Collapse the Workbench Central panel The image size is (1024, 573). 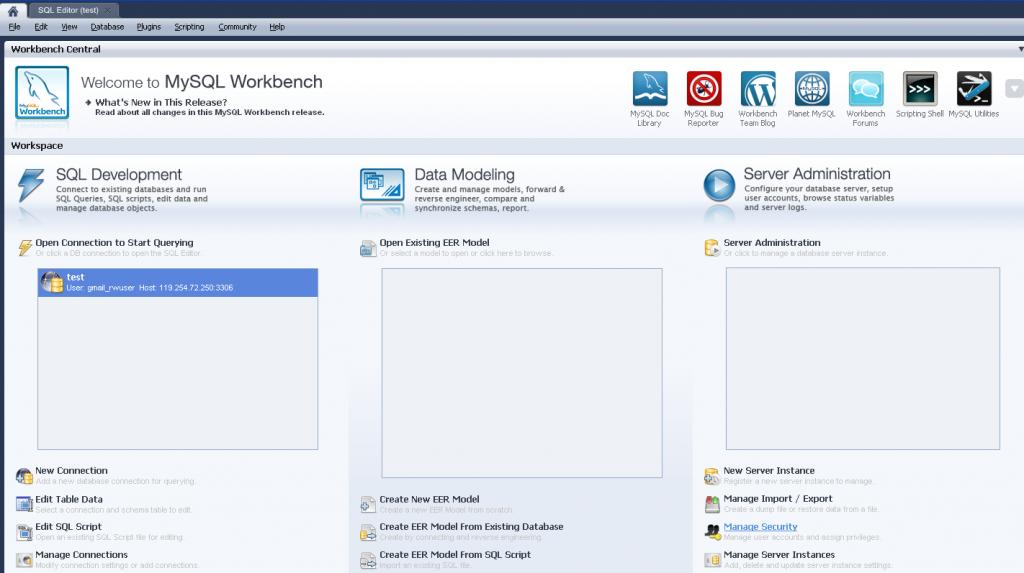tap(1019, 48)
